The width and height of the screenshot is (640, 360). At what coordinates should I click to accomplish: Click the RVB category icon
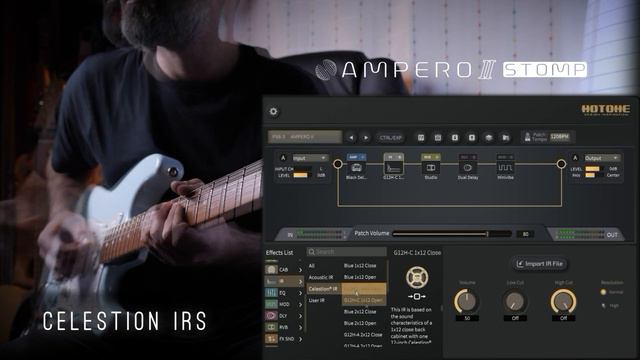[x=271, y=327]
